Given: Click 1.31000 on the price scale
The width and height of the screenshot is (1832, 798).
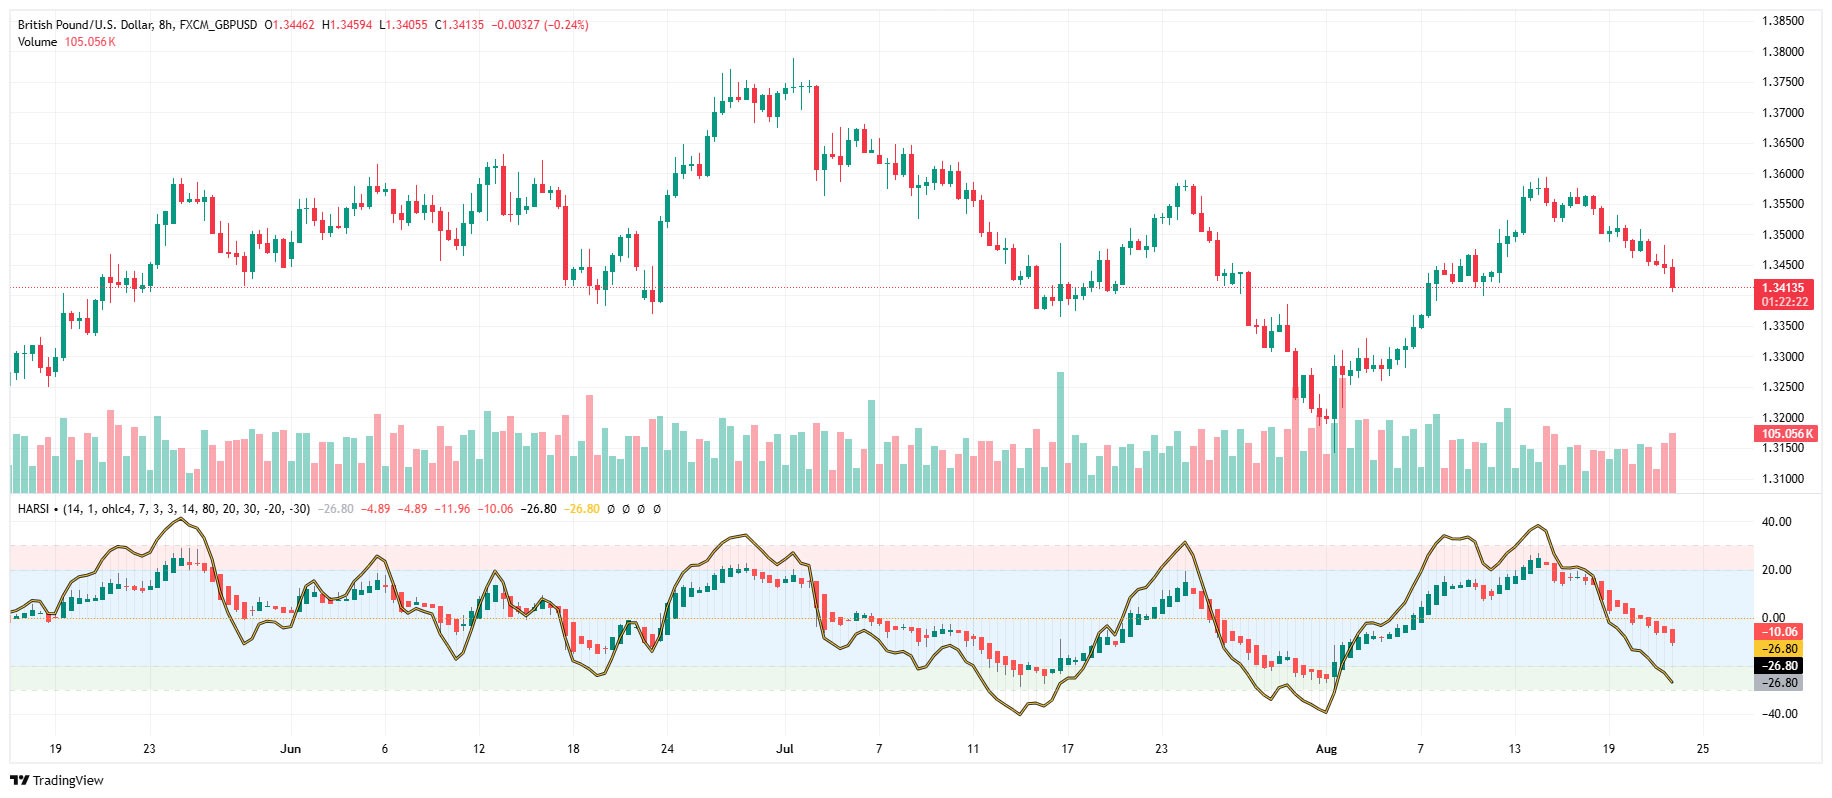Looking at the screenshot, I should point(1782,479).
